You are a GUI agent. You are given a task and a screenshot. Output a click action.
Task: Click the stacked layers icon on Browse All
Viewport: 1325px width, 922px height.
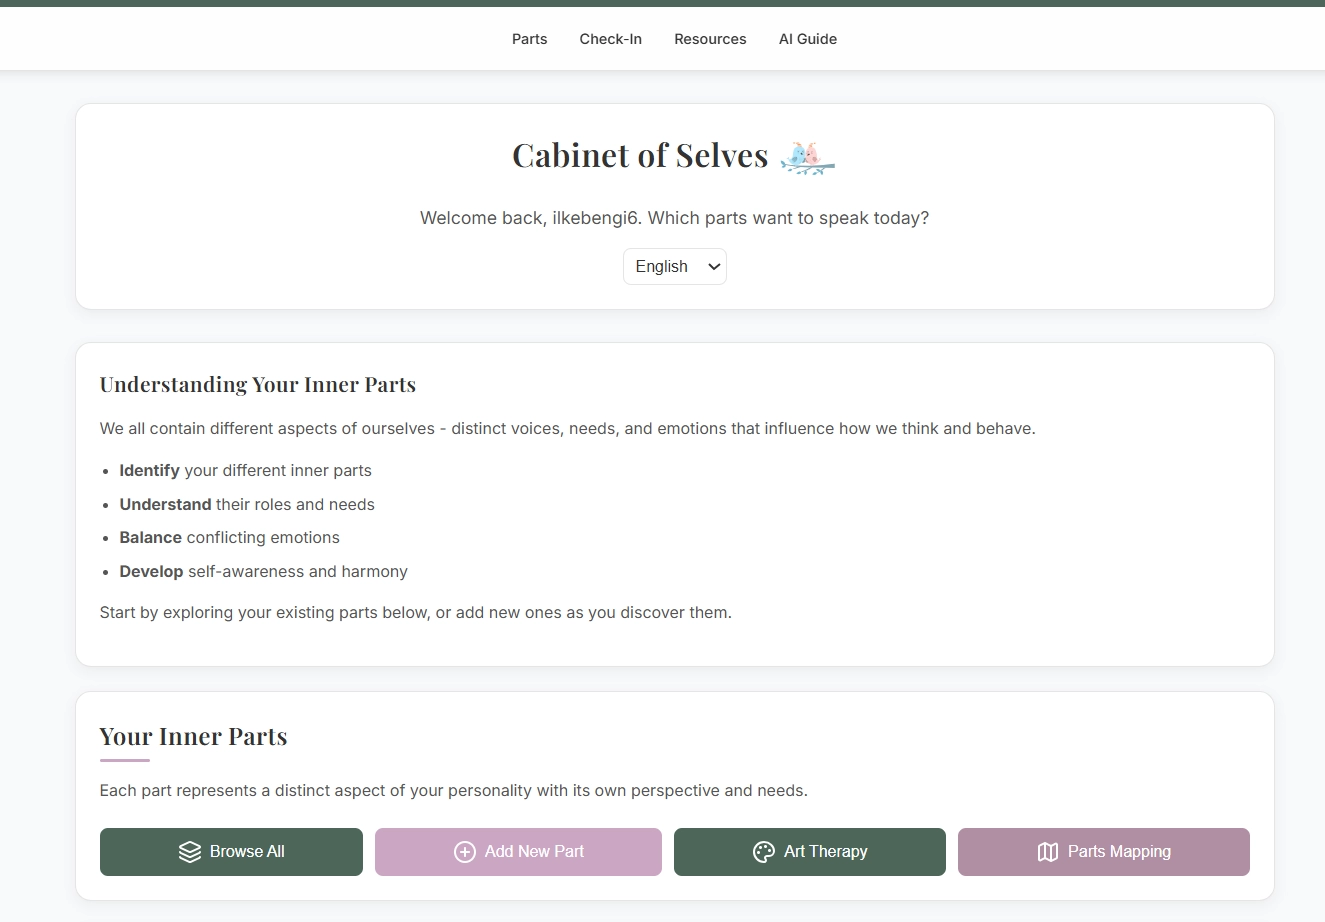point(190,852)
